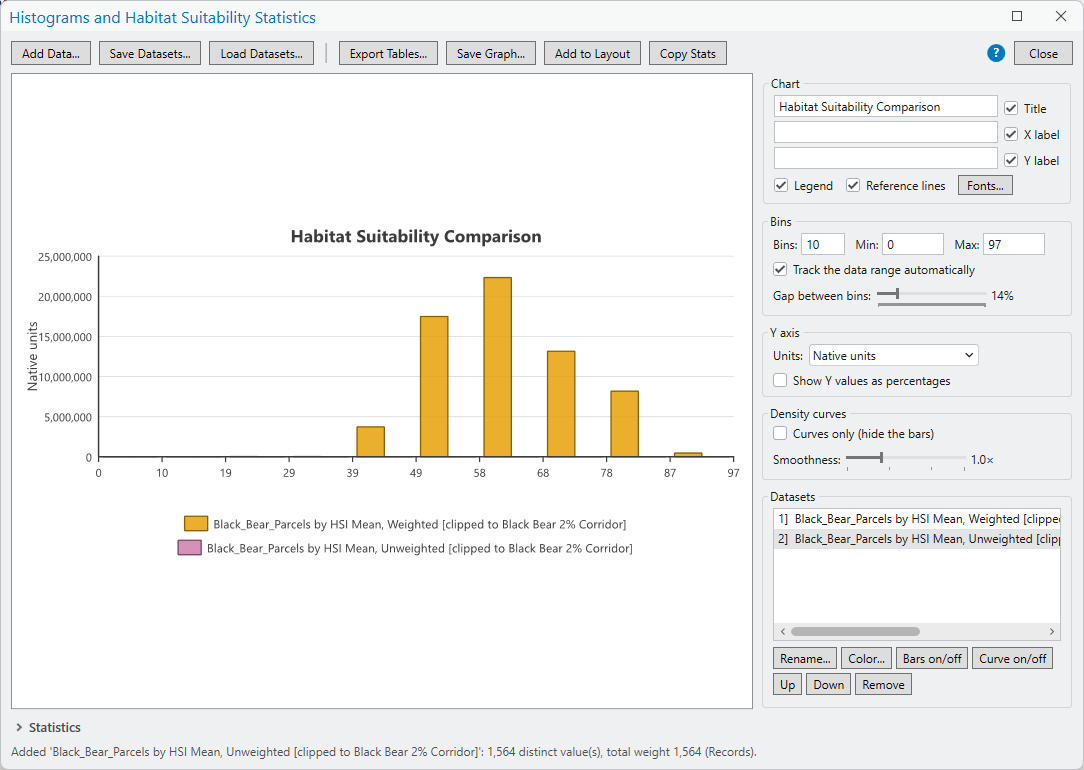Image resolution: width=1084 pixels, height=770 pixels.
Task: Uncheck Reference lines checkbox
Action: click(x=853, y=185)
